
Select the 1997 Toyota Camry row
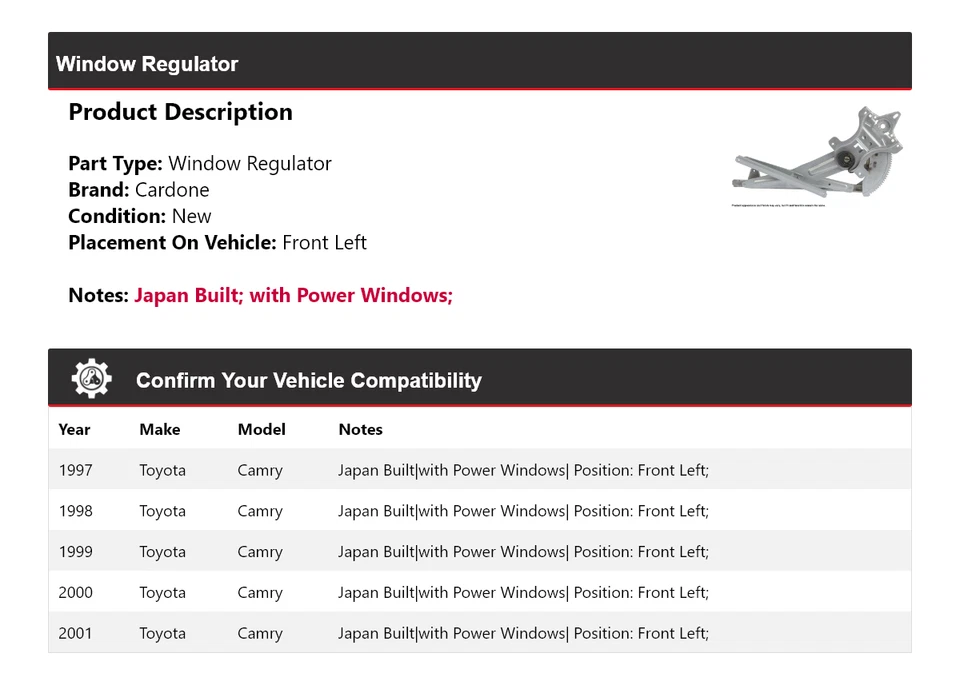[x=479, y=470]
